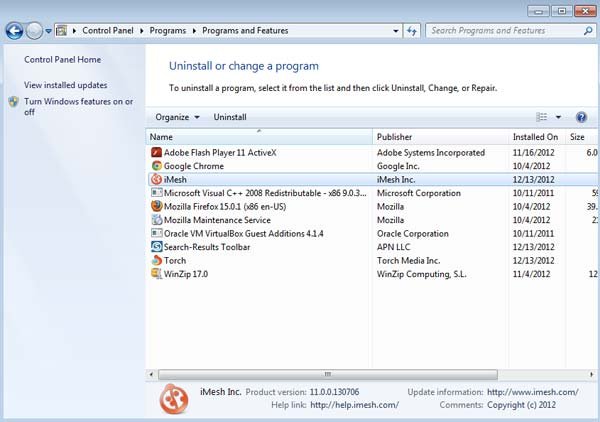The image size is (600, 422).
Task: Click the scrollbar right arrow
Action: (x=592, y=374)
